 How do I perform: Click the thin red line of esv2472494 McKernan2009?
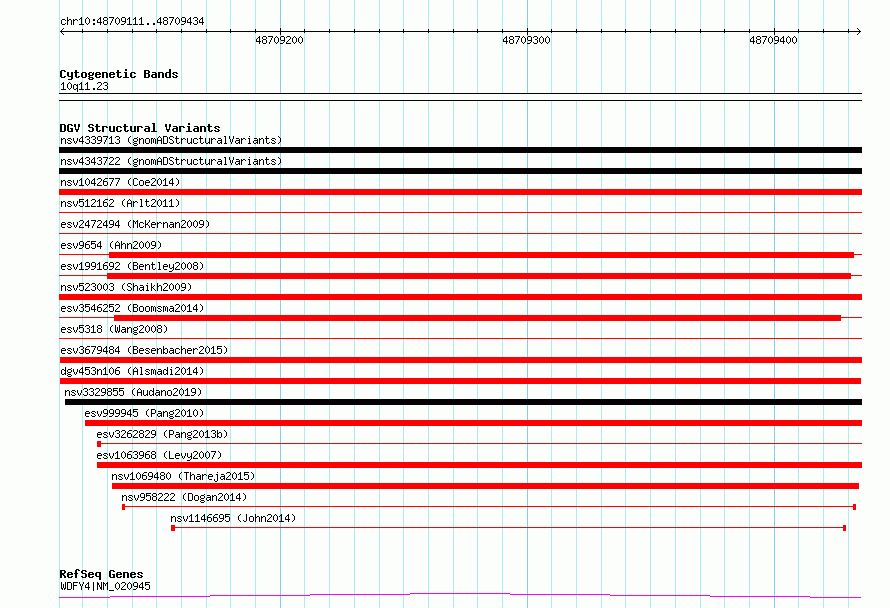pos(460,233)
